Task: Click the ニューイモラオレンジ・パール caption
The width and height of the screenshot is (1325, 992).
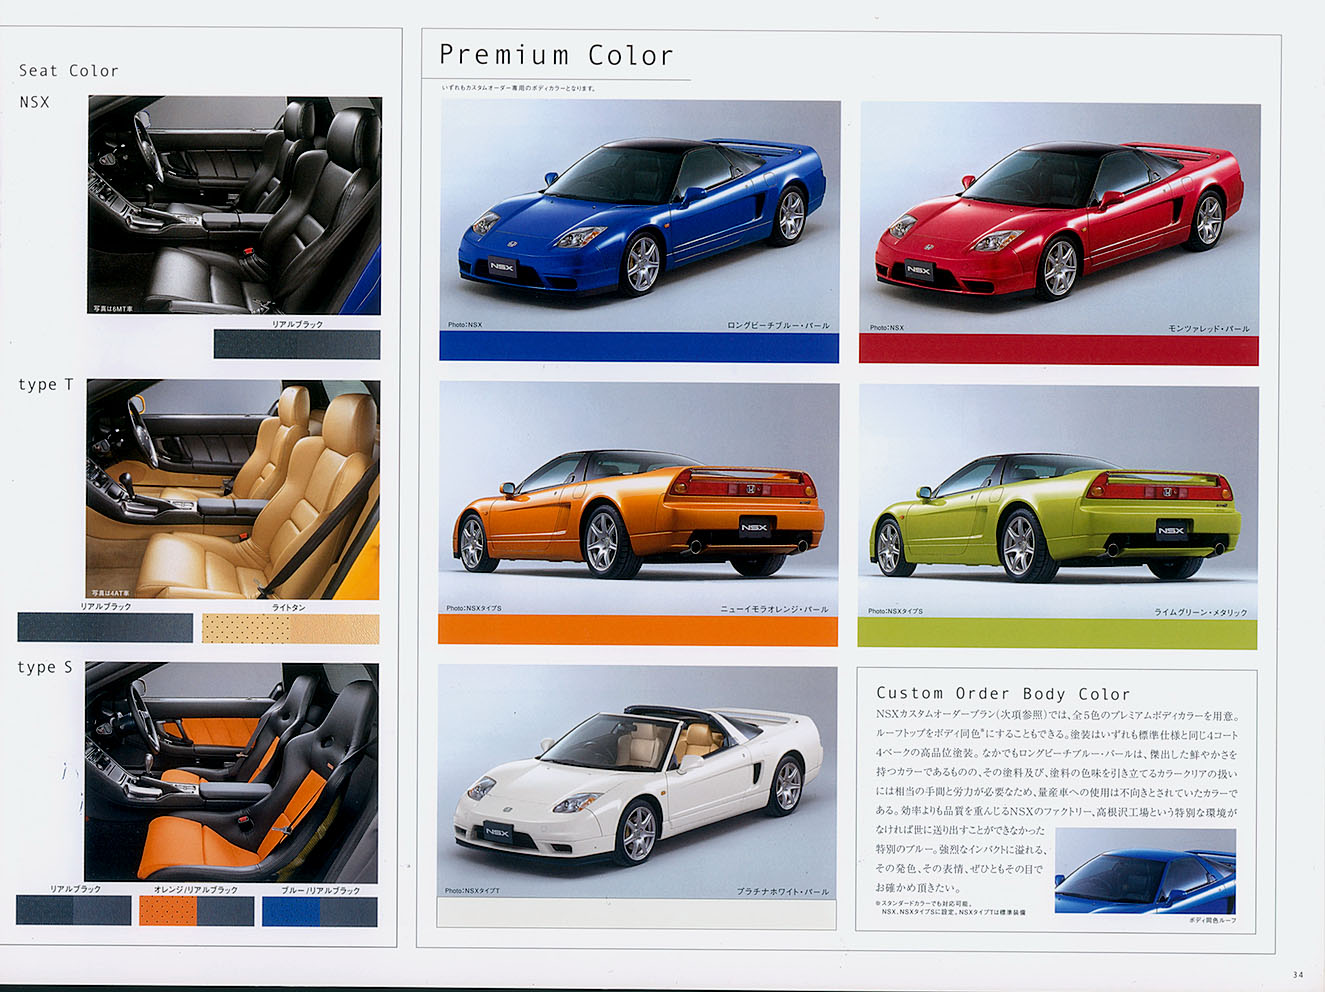Action: [774, 609]
